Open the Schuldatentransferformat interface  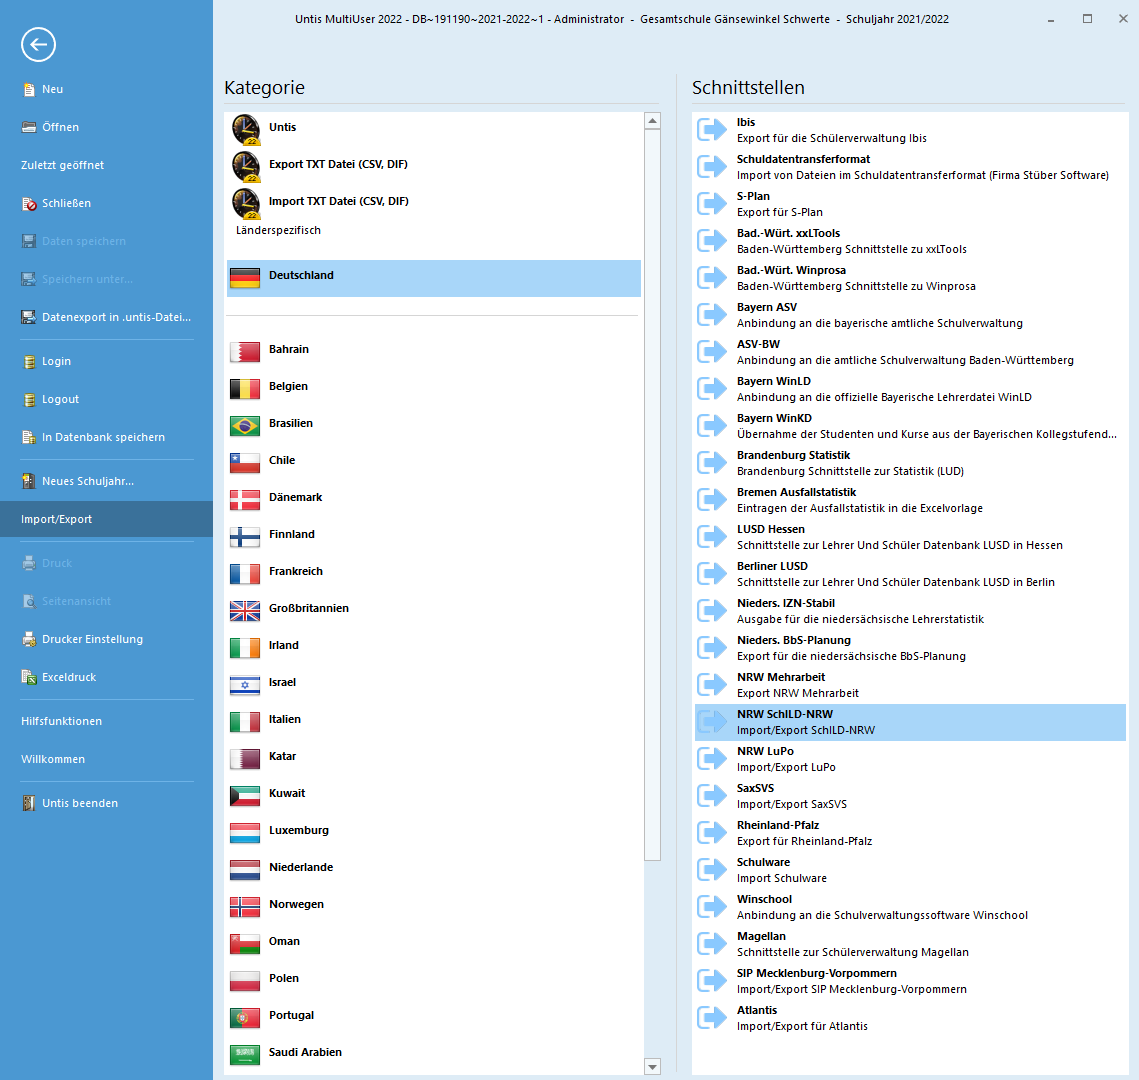pyautogui.click(x=910, y=167)
